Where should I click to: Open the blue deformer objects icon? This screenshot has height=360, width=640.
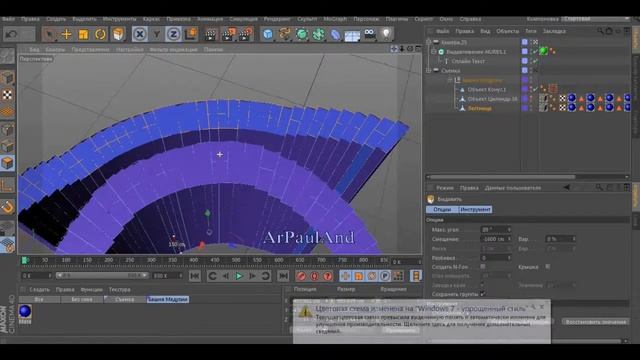(335, 34)
